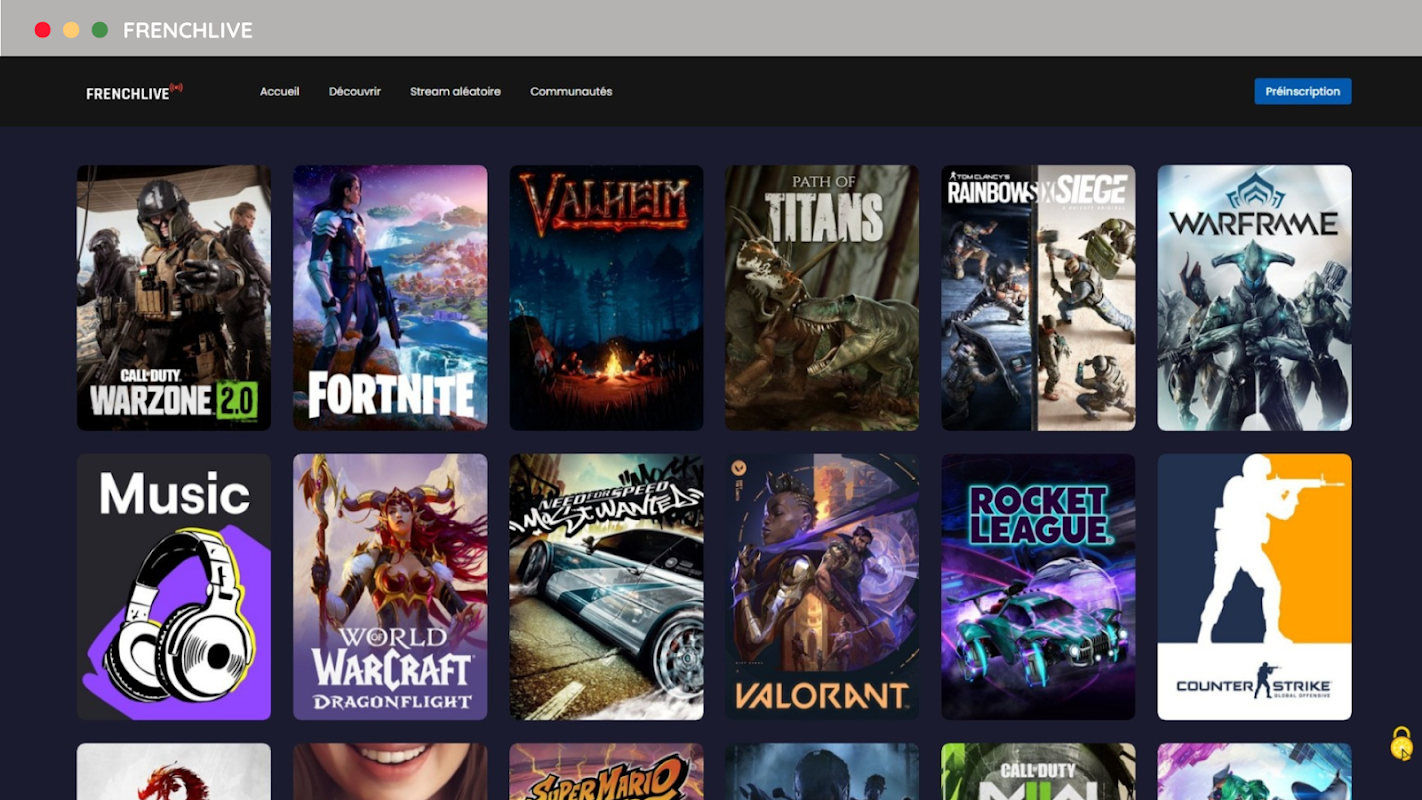Choose the Valorant game cover
The image size is (1422, 800).
[x=822, y=587]
